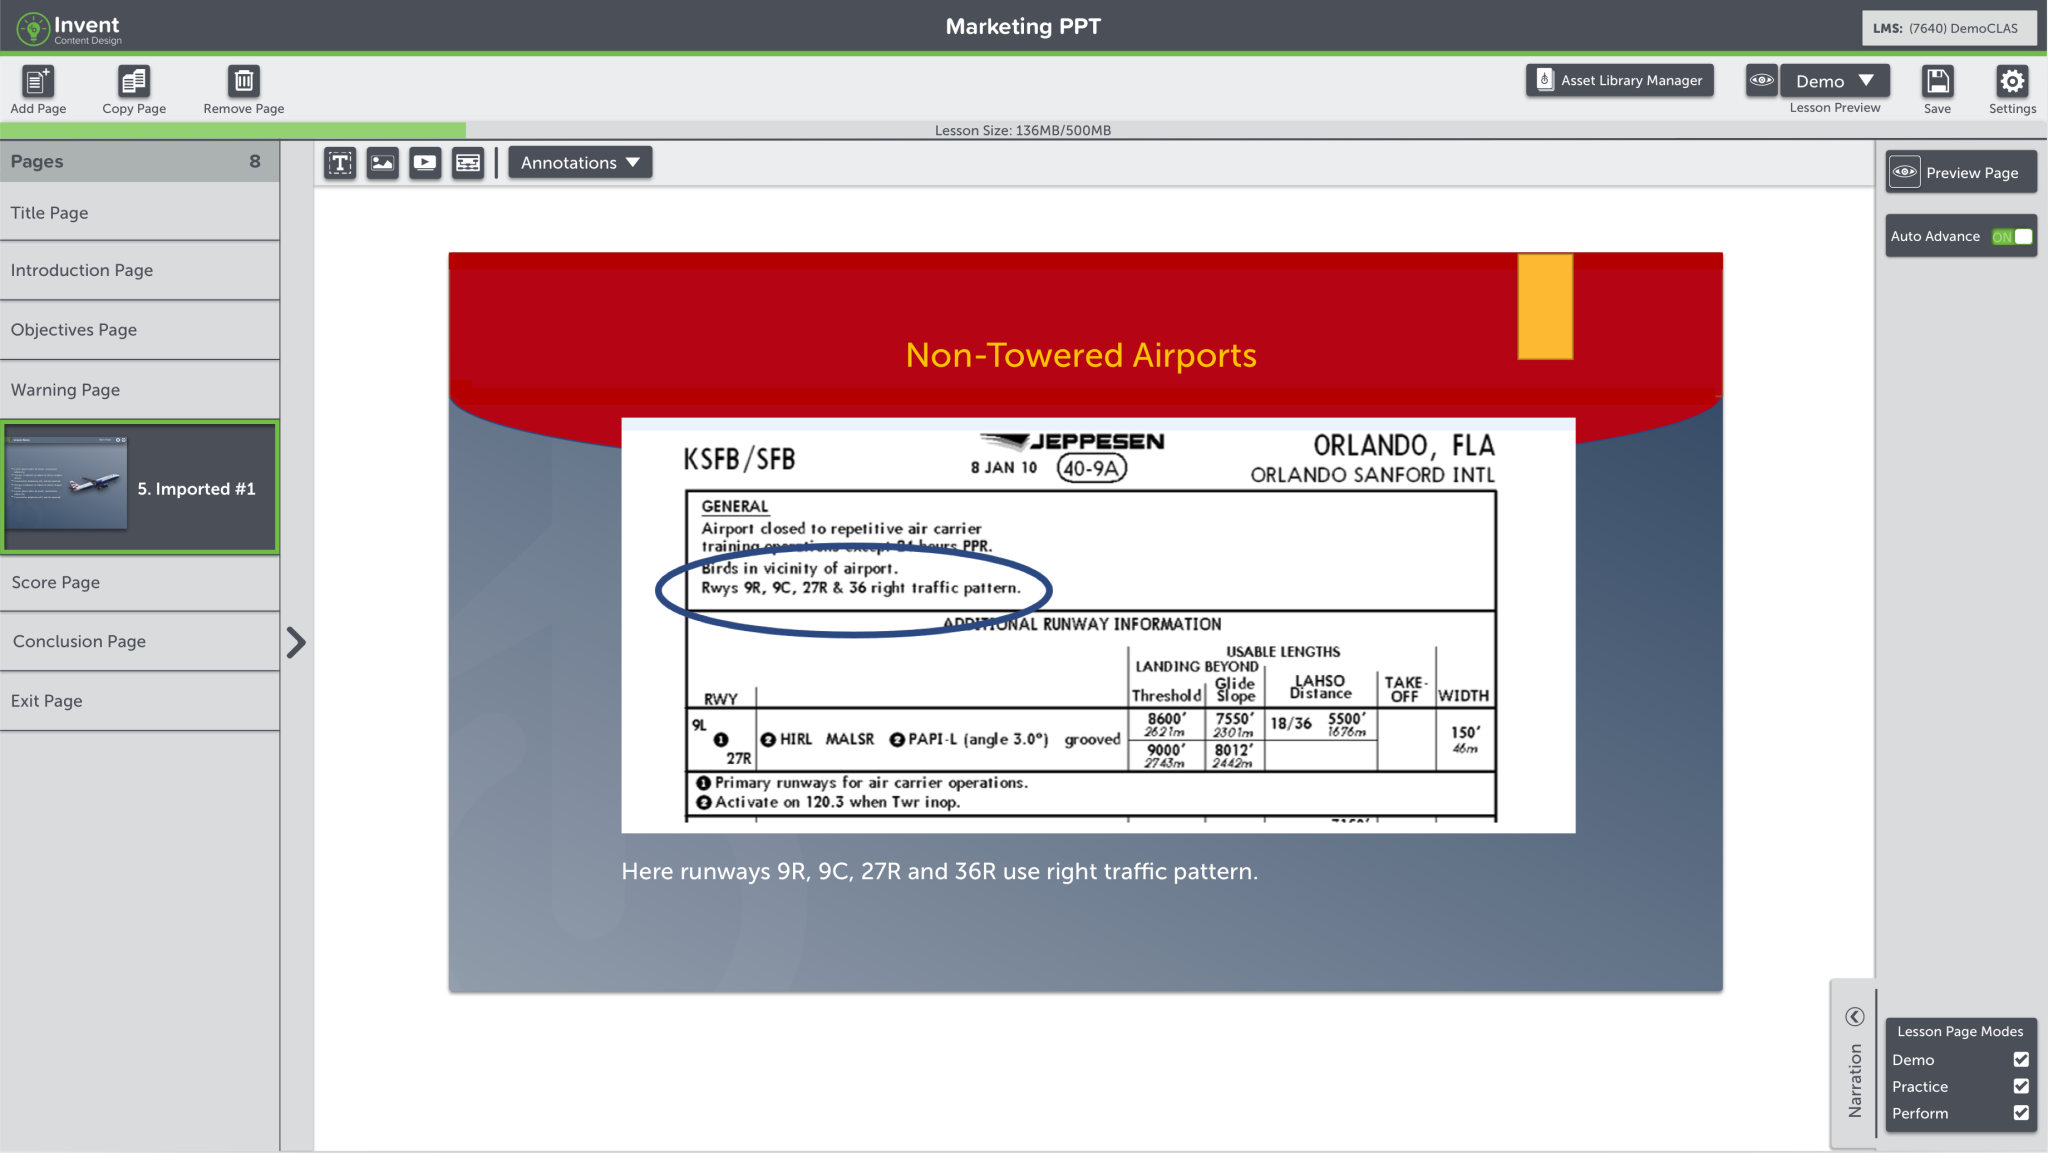The height and width of the screenshot is (1153, 2048).
Task: Uncheck the Practice lesson page mode
Action: (2021, 1086)
